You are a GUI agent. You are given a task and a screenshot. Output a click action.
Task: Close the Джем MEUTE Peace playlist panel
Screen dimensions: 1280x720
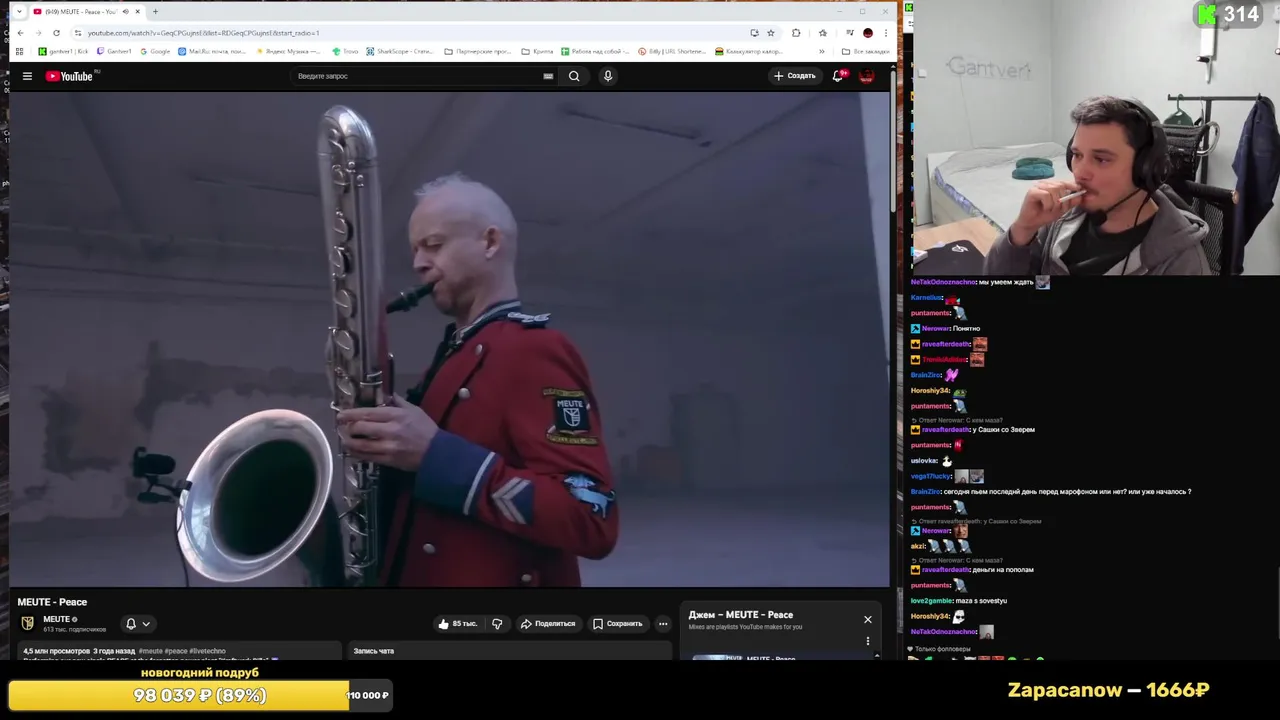(868, 620)
